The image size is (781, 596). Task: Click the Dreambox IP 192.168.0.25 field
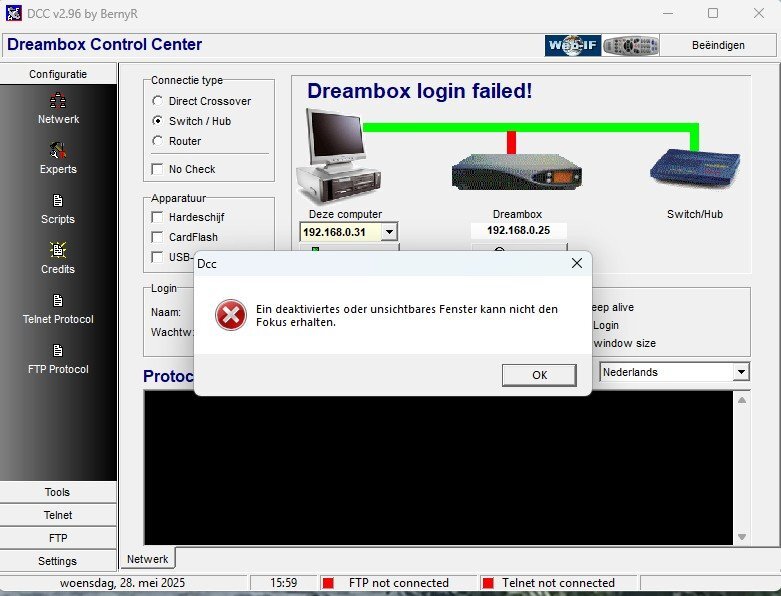(519, 231)
